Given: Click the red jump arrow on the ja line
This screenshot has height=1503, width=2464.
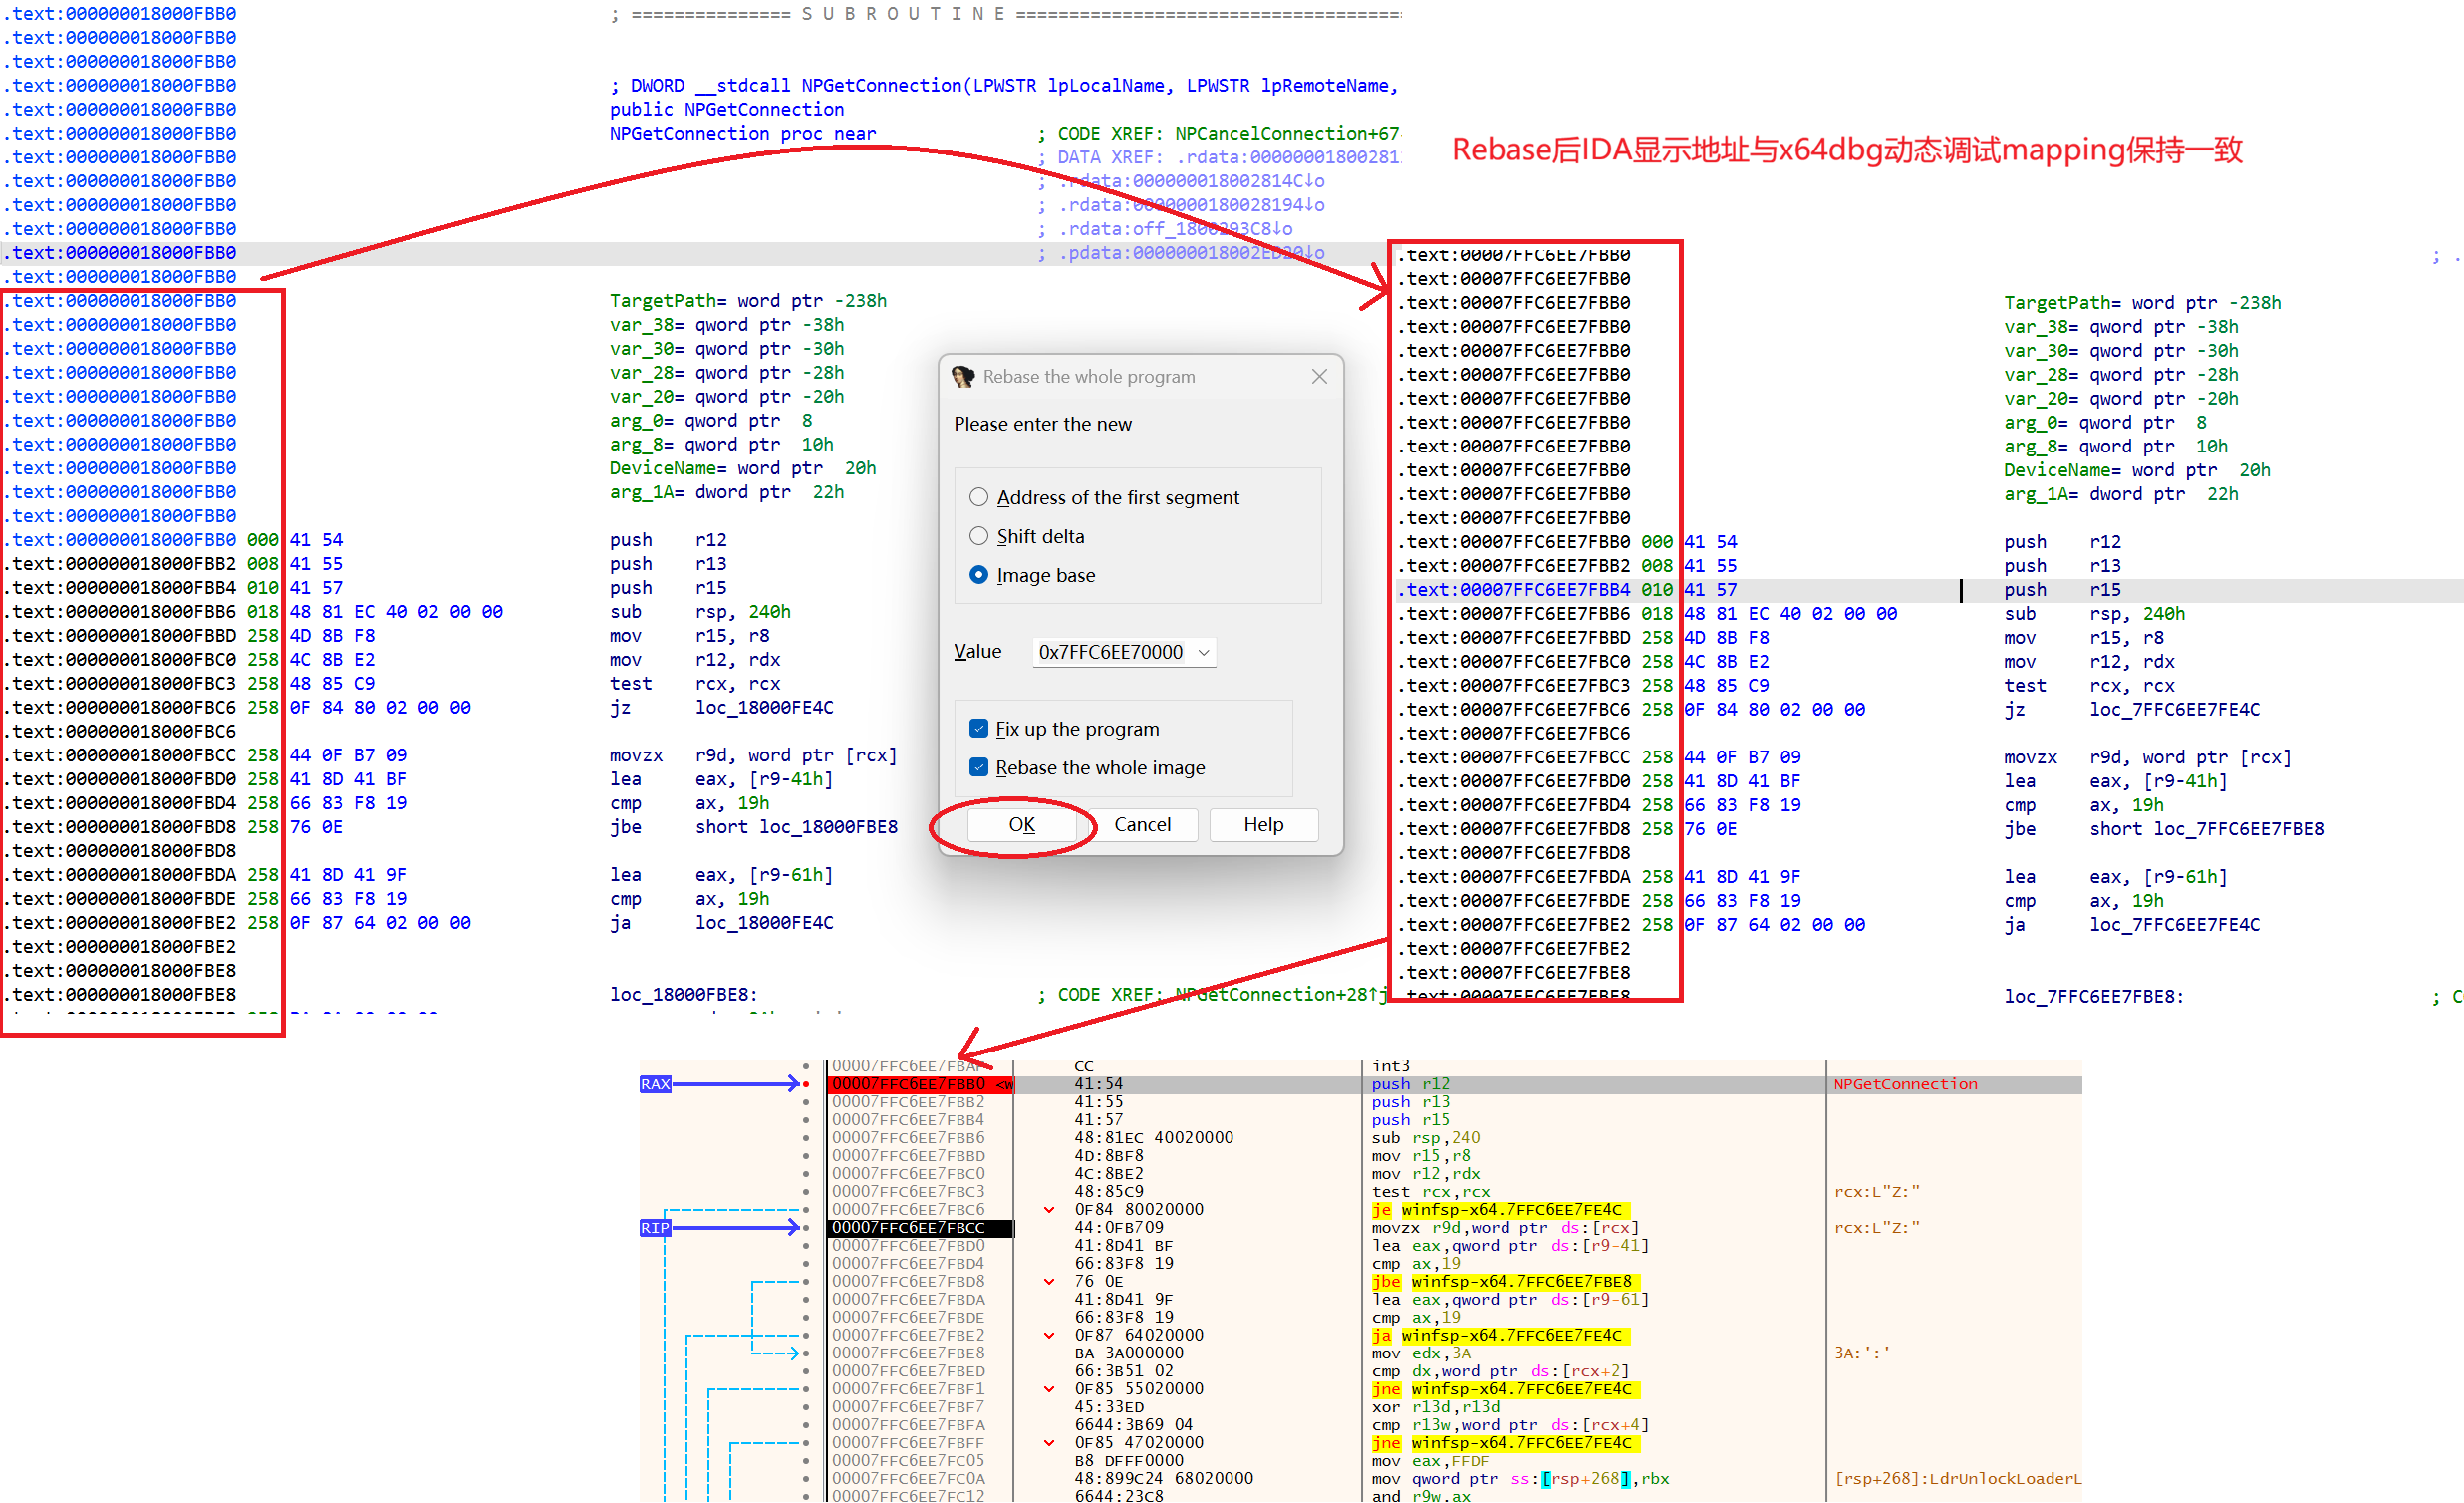Looking at the screenshot, I should click(1049, 1336).
